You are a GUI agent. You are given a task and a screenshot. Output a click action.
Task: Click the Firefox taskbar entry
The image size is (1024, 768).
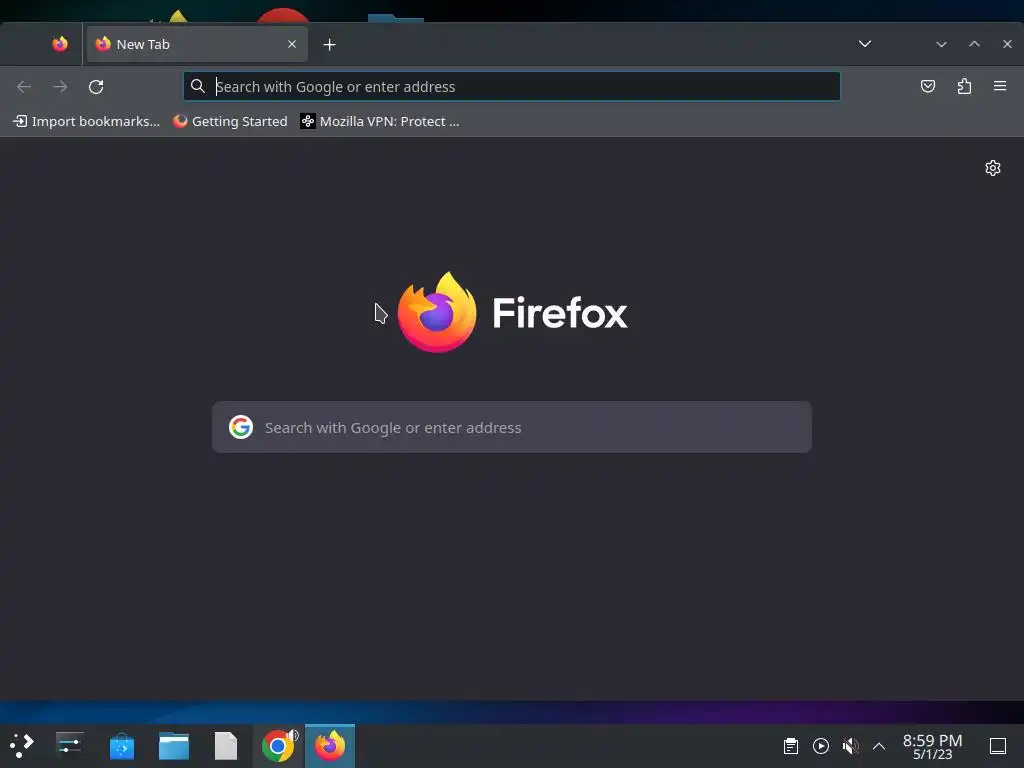(x=330, y=746)
